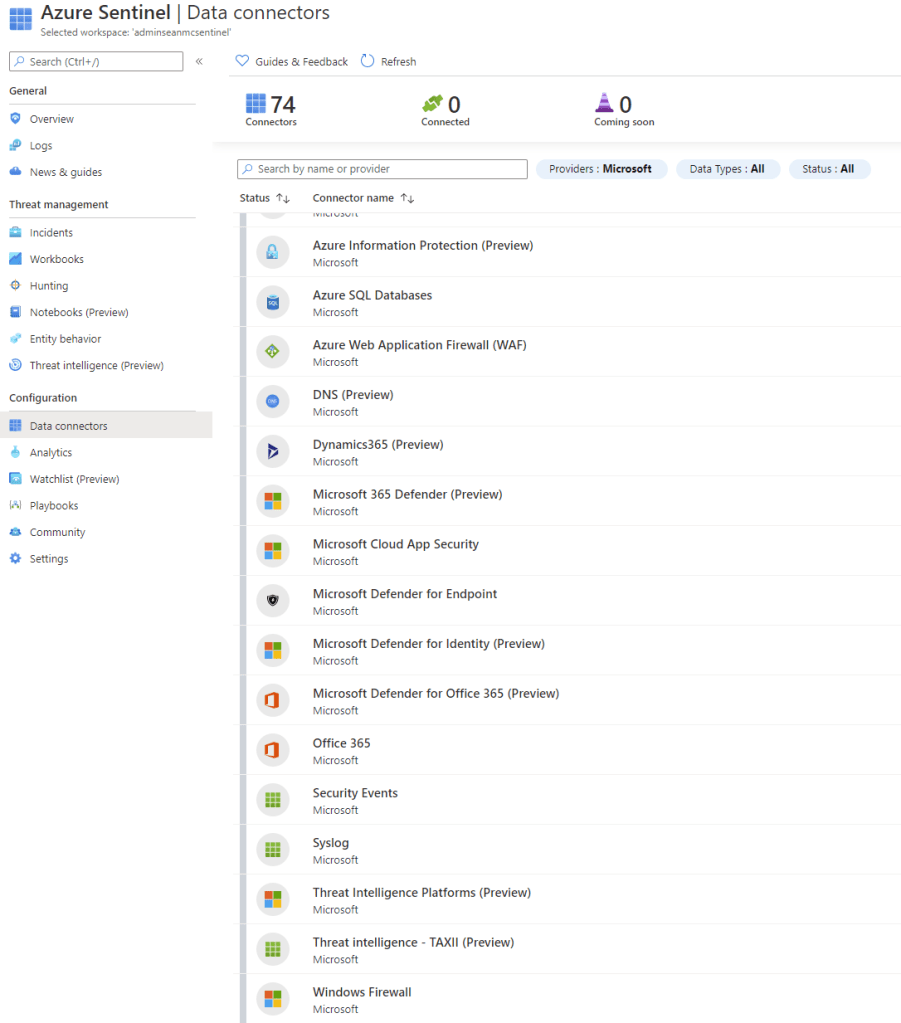Select the Microsoft Cloud App Security connector
The height and width of the screenshot is (1023, 901).
395,544
